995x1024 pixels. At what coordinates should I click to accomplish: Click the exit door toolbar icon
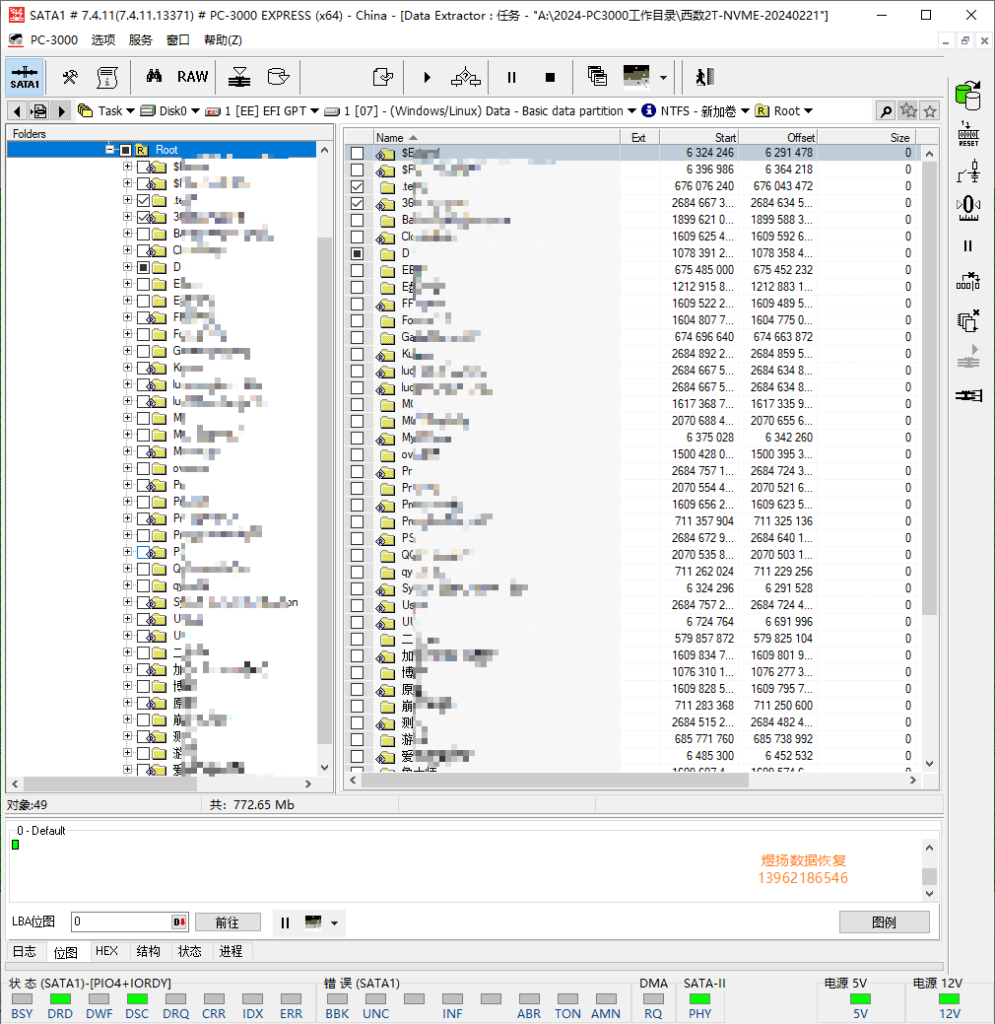click(x=704, y=77)
